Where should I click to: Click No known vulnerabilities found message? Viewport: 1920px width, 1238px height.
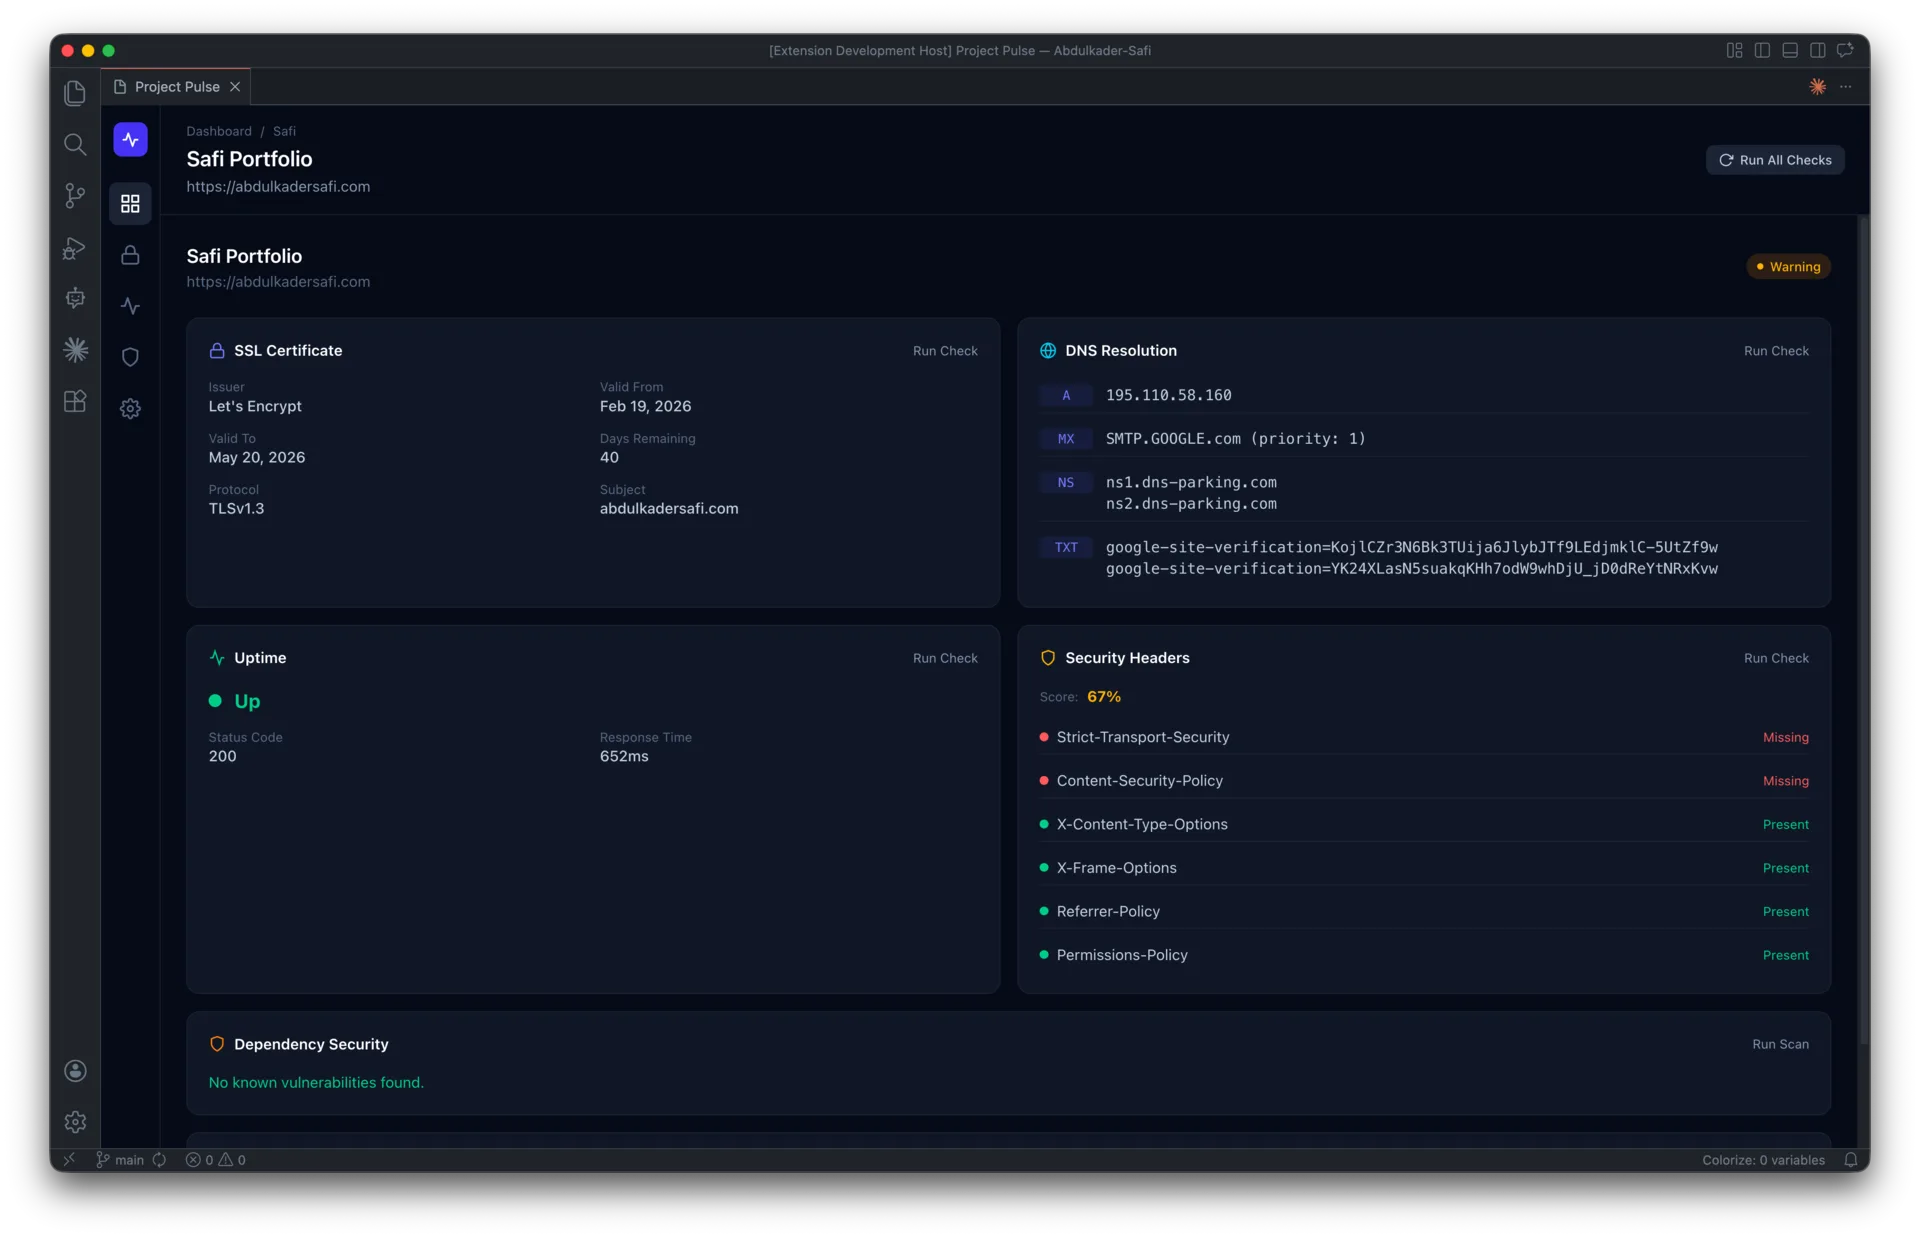point(316,1083)
